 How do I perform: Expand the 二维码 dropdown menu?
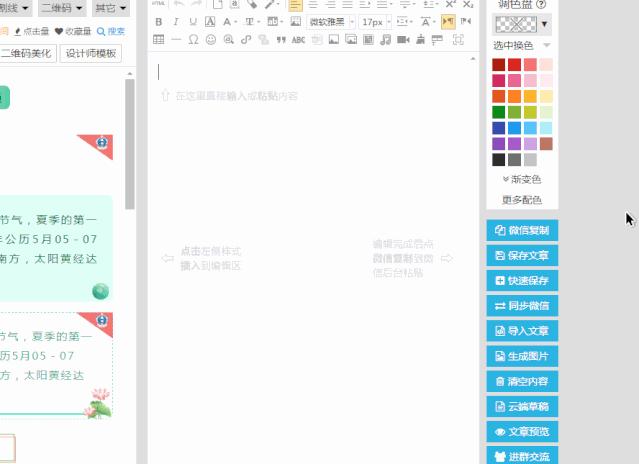point(62,8)
